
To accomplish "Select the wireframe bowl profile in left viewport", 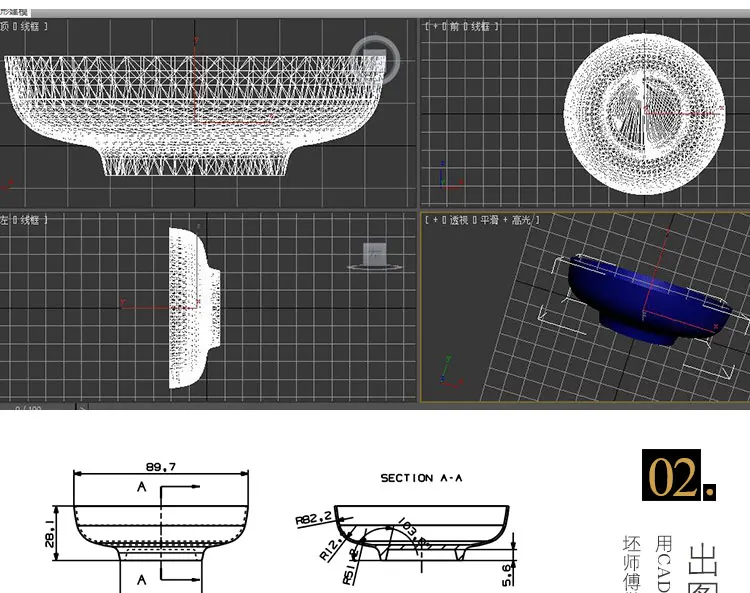I will (195, 307).
